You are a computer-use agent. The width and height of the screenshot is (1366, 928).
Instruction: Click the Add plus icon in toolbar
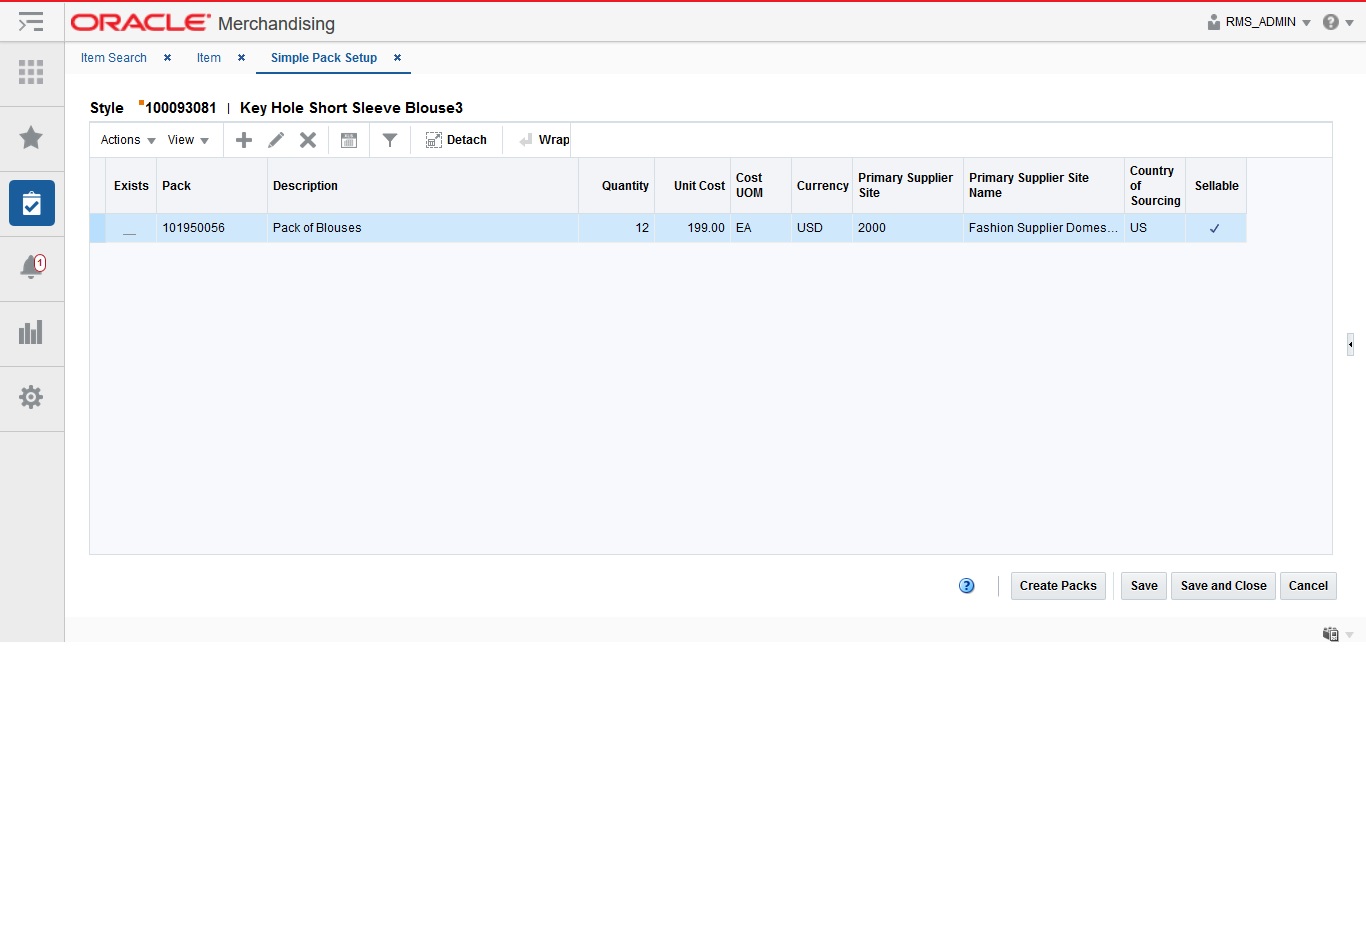(x=244, y=140)
